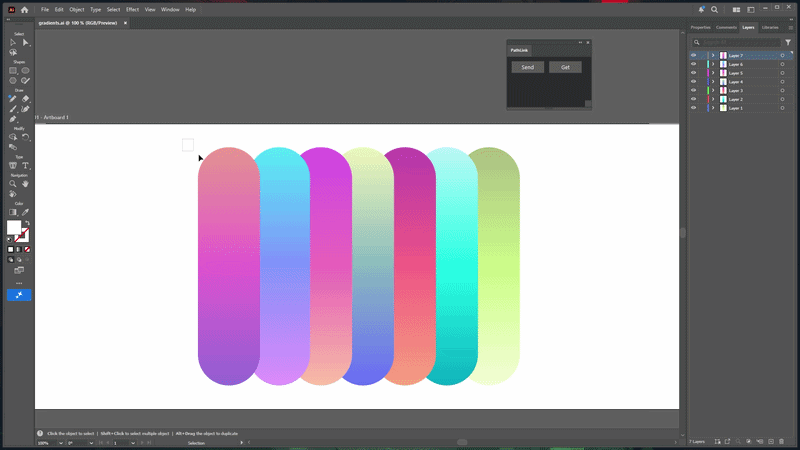
Task: Select the Rotate tool
Action: [25, 137]
